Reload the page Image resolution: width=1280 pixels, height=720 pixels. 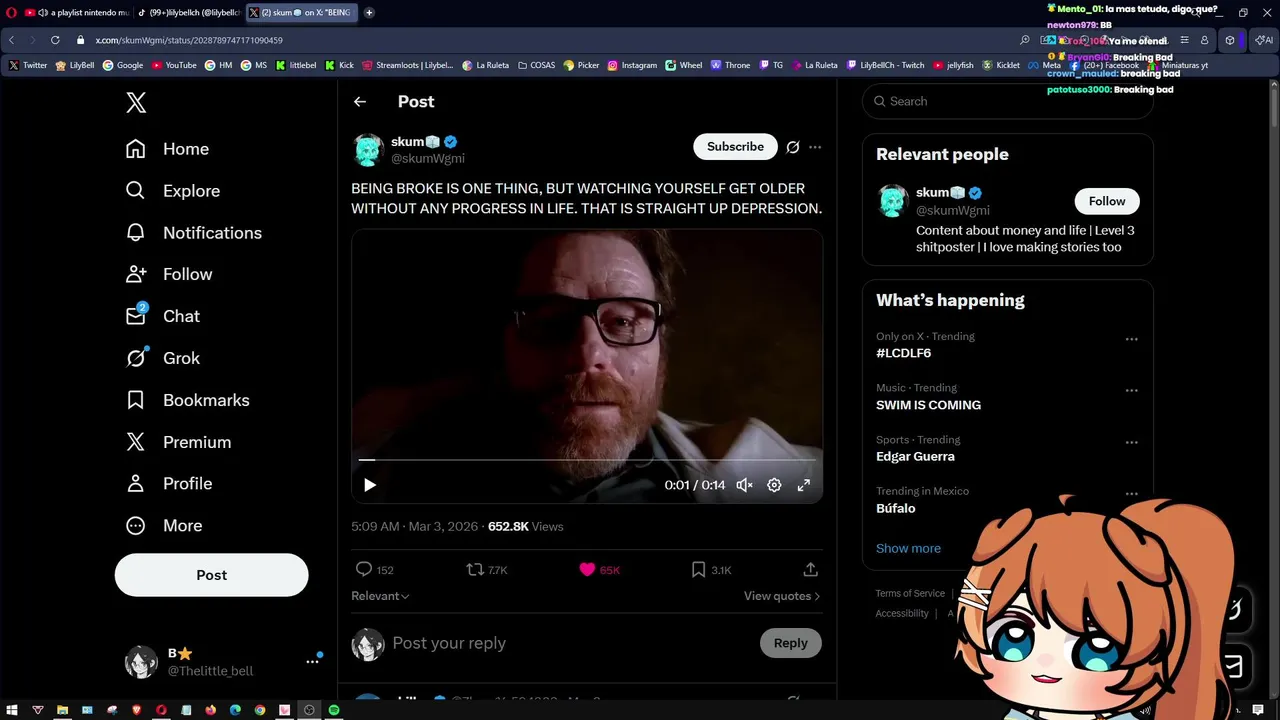[55, 40]
